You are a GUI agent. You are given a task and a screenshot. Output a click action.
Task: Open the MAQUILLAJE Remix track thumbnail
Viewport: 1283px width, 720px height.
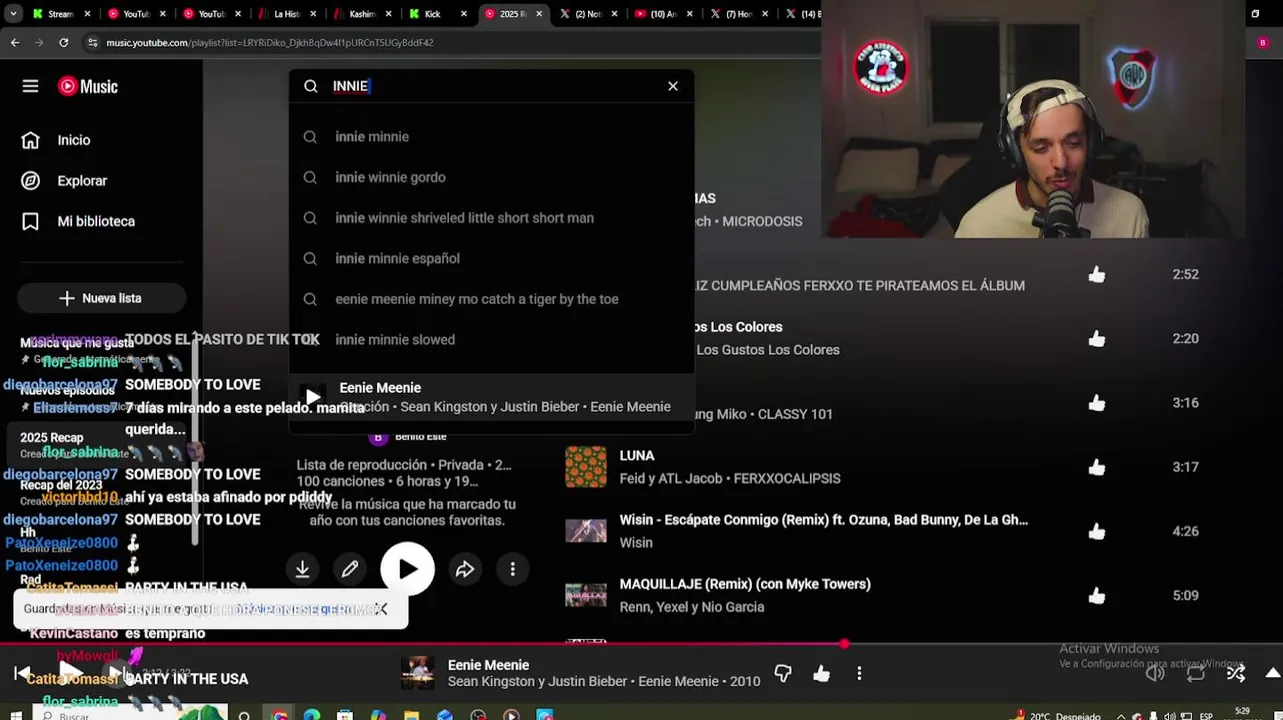click(x=586, y=595)
